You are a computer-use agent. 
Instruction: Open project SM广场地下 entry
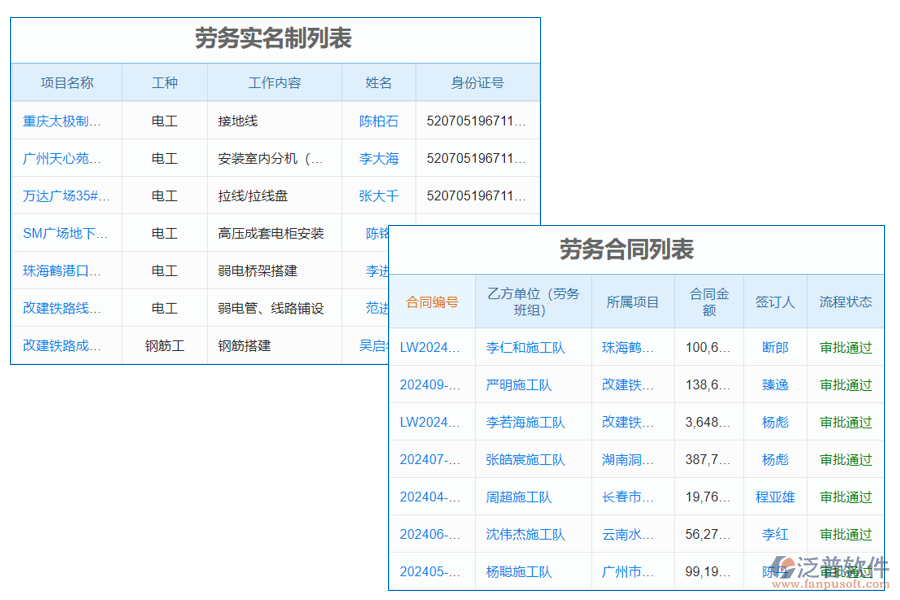click(x=57, y=233)
